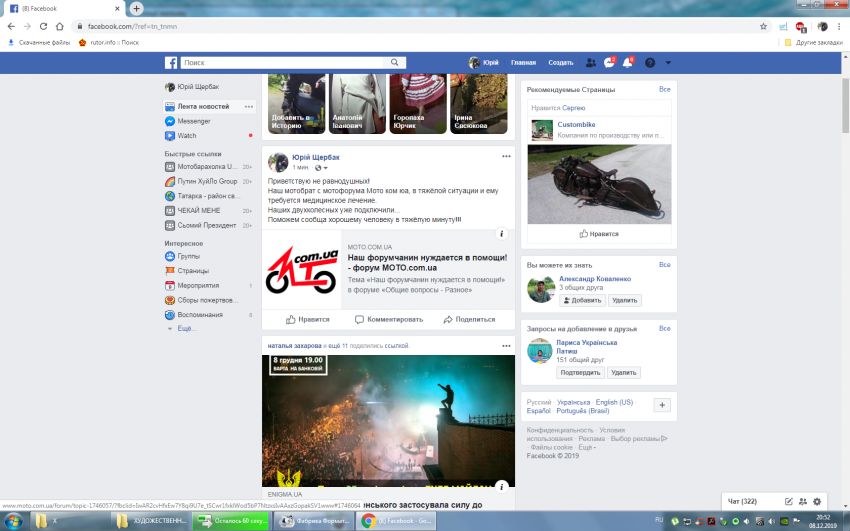This screenshot has width=850, height=531.
Task: Click create group icon in chat bar
Action: point(803,502)
